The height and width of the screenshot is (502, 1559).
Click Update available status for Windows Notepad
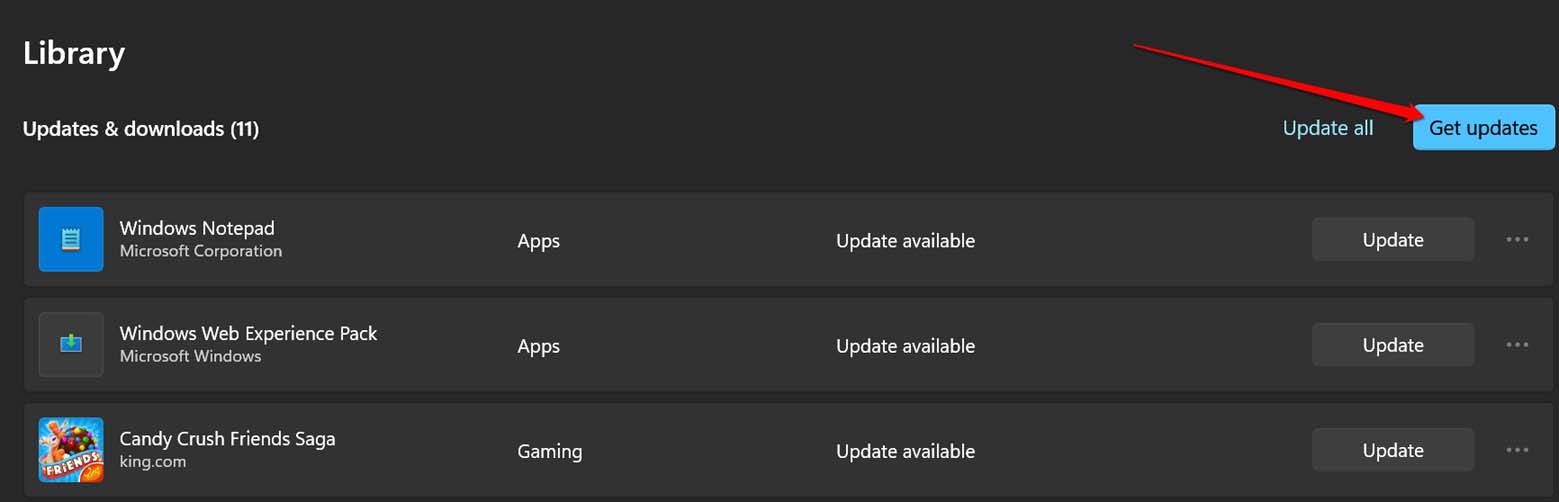[x=905, y=241]
